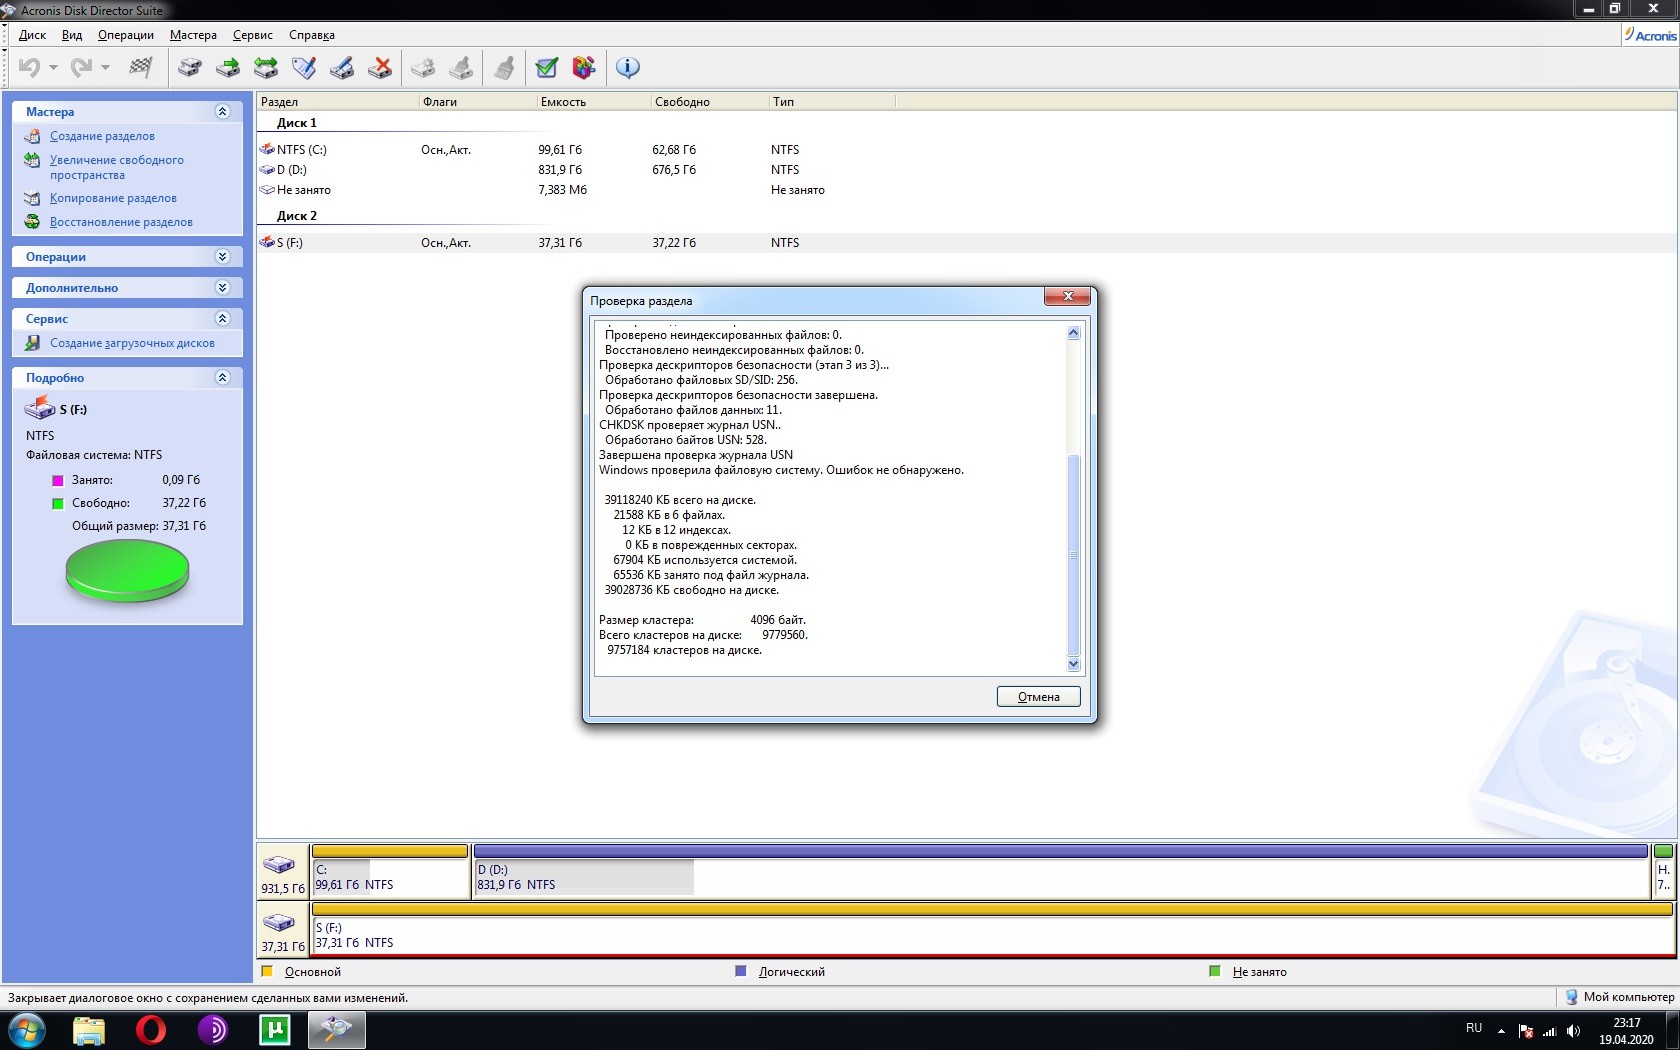Select the C: block in disk map
The height and width of the screenshot is (1050, 1680).
click(x=391, y=872)
